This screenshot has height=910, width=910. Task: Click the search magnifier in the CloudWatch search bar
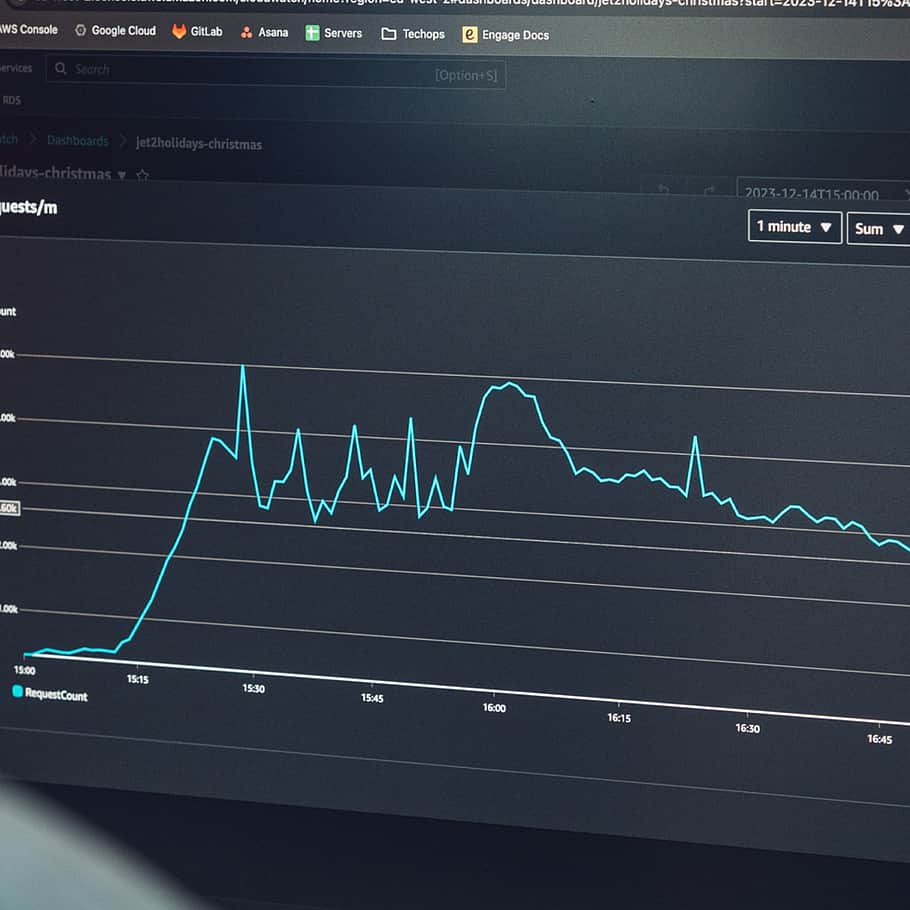click(x=60, y=68)
